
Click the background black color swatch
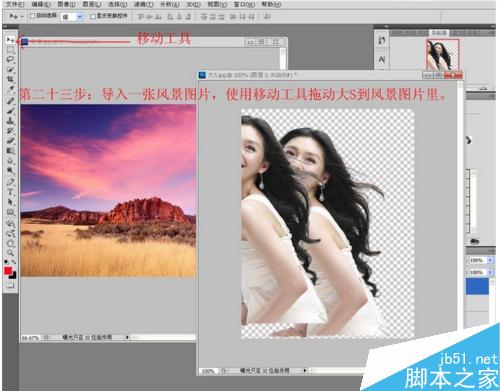(14, 276)
